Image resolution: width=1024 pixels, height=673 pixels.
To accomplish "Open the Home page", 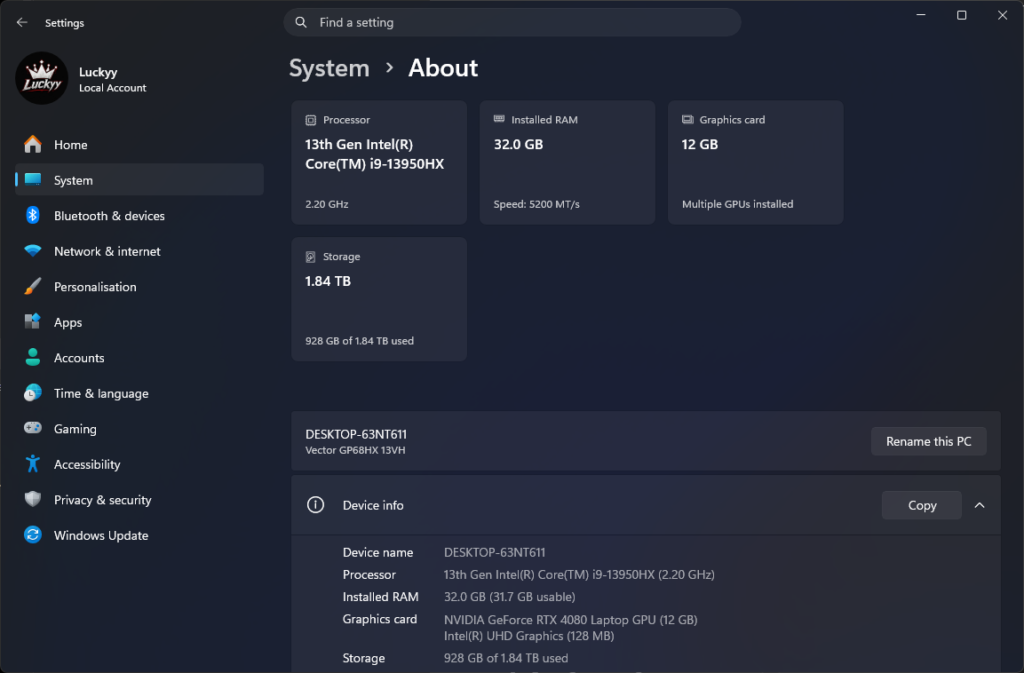I will click(139, 144).
